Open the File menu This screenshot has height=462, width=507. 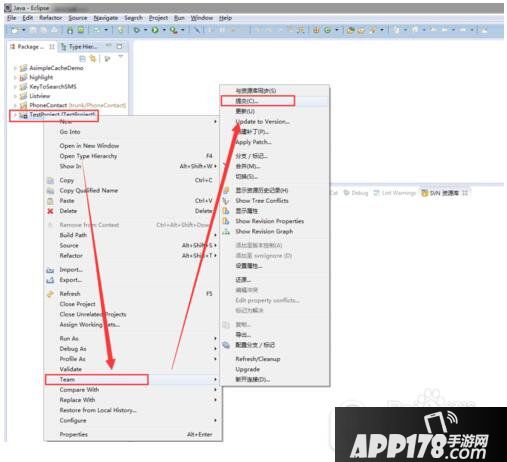click(12, 18)
